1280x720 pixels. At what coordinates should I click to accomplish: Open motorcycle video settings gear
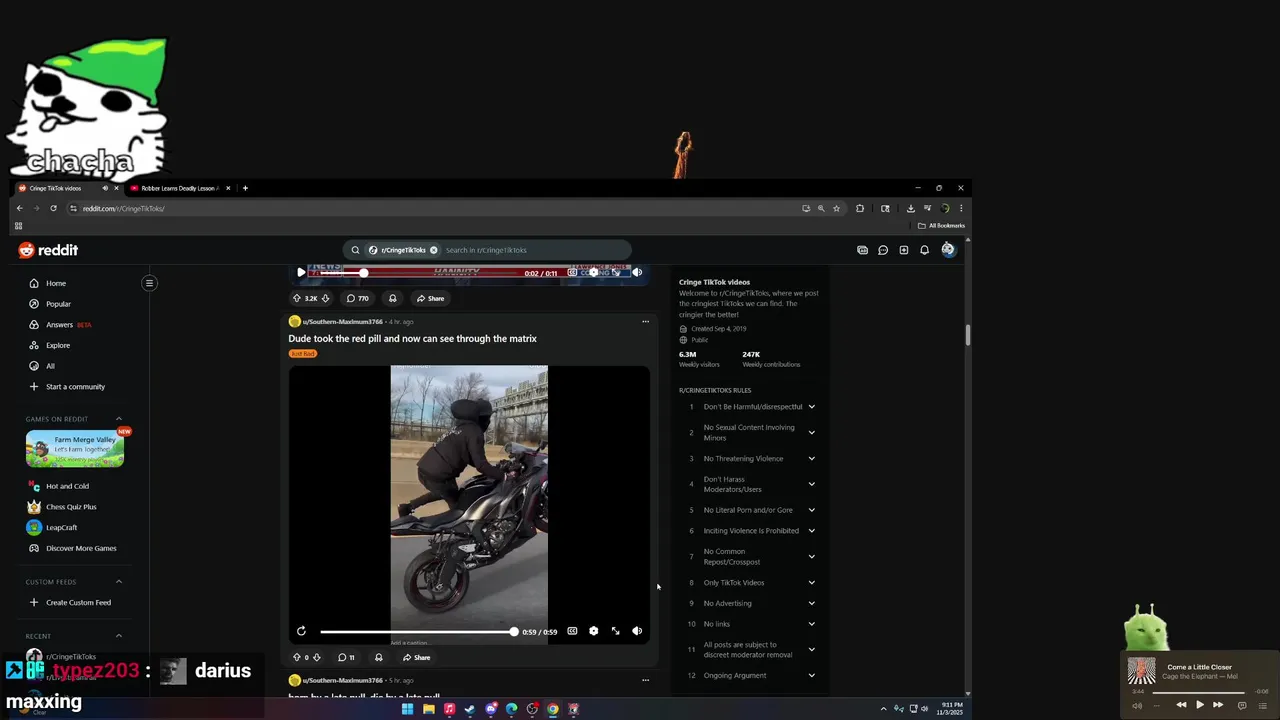593,631
